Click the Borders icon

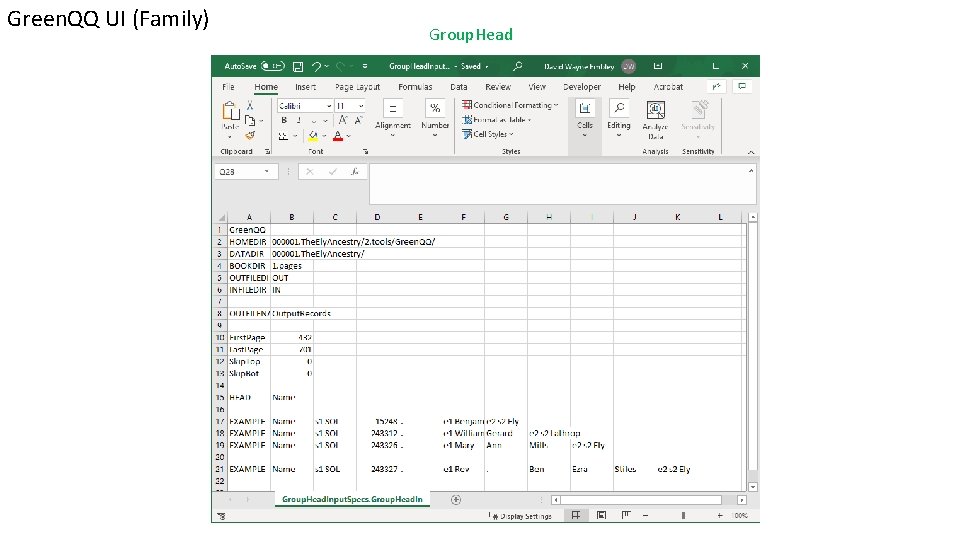coord(283,136)
